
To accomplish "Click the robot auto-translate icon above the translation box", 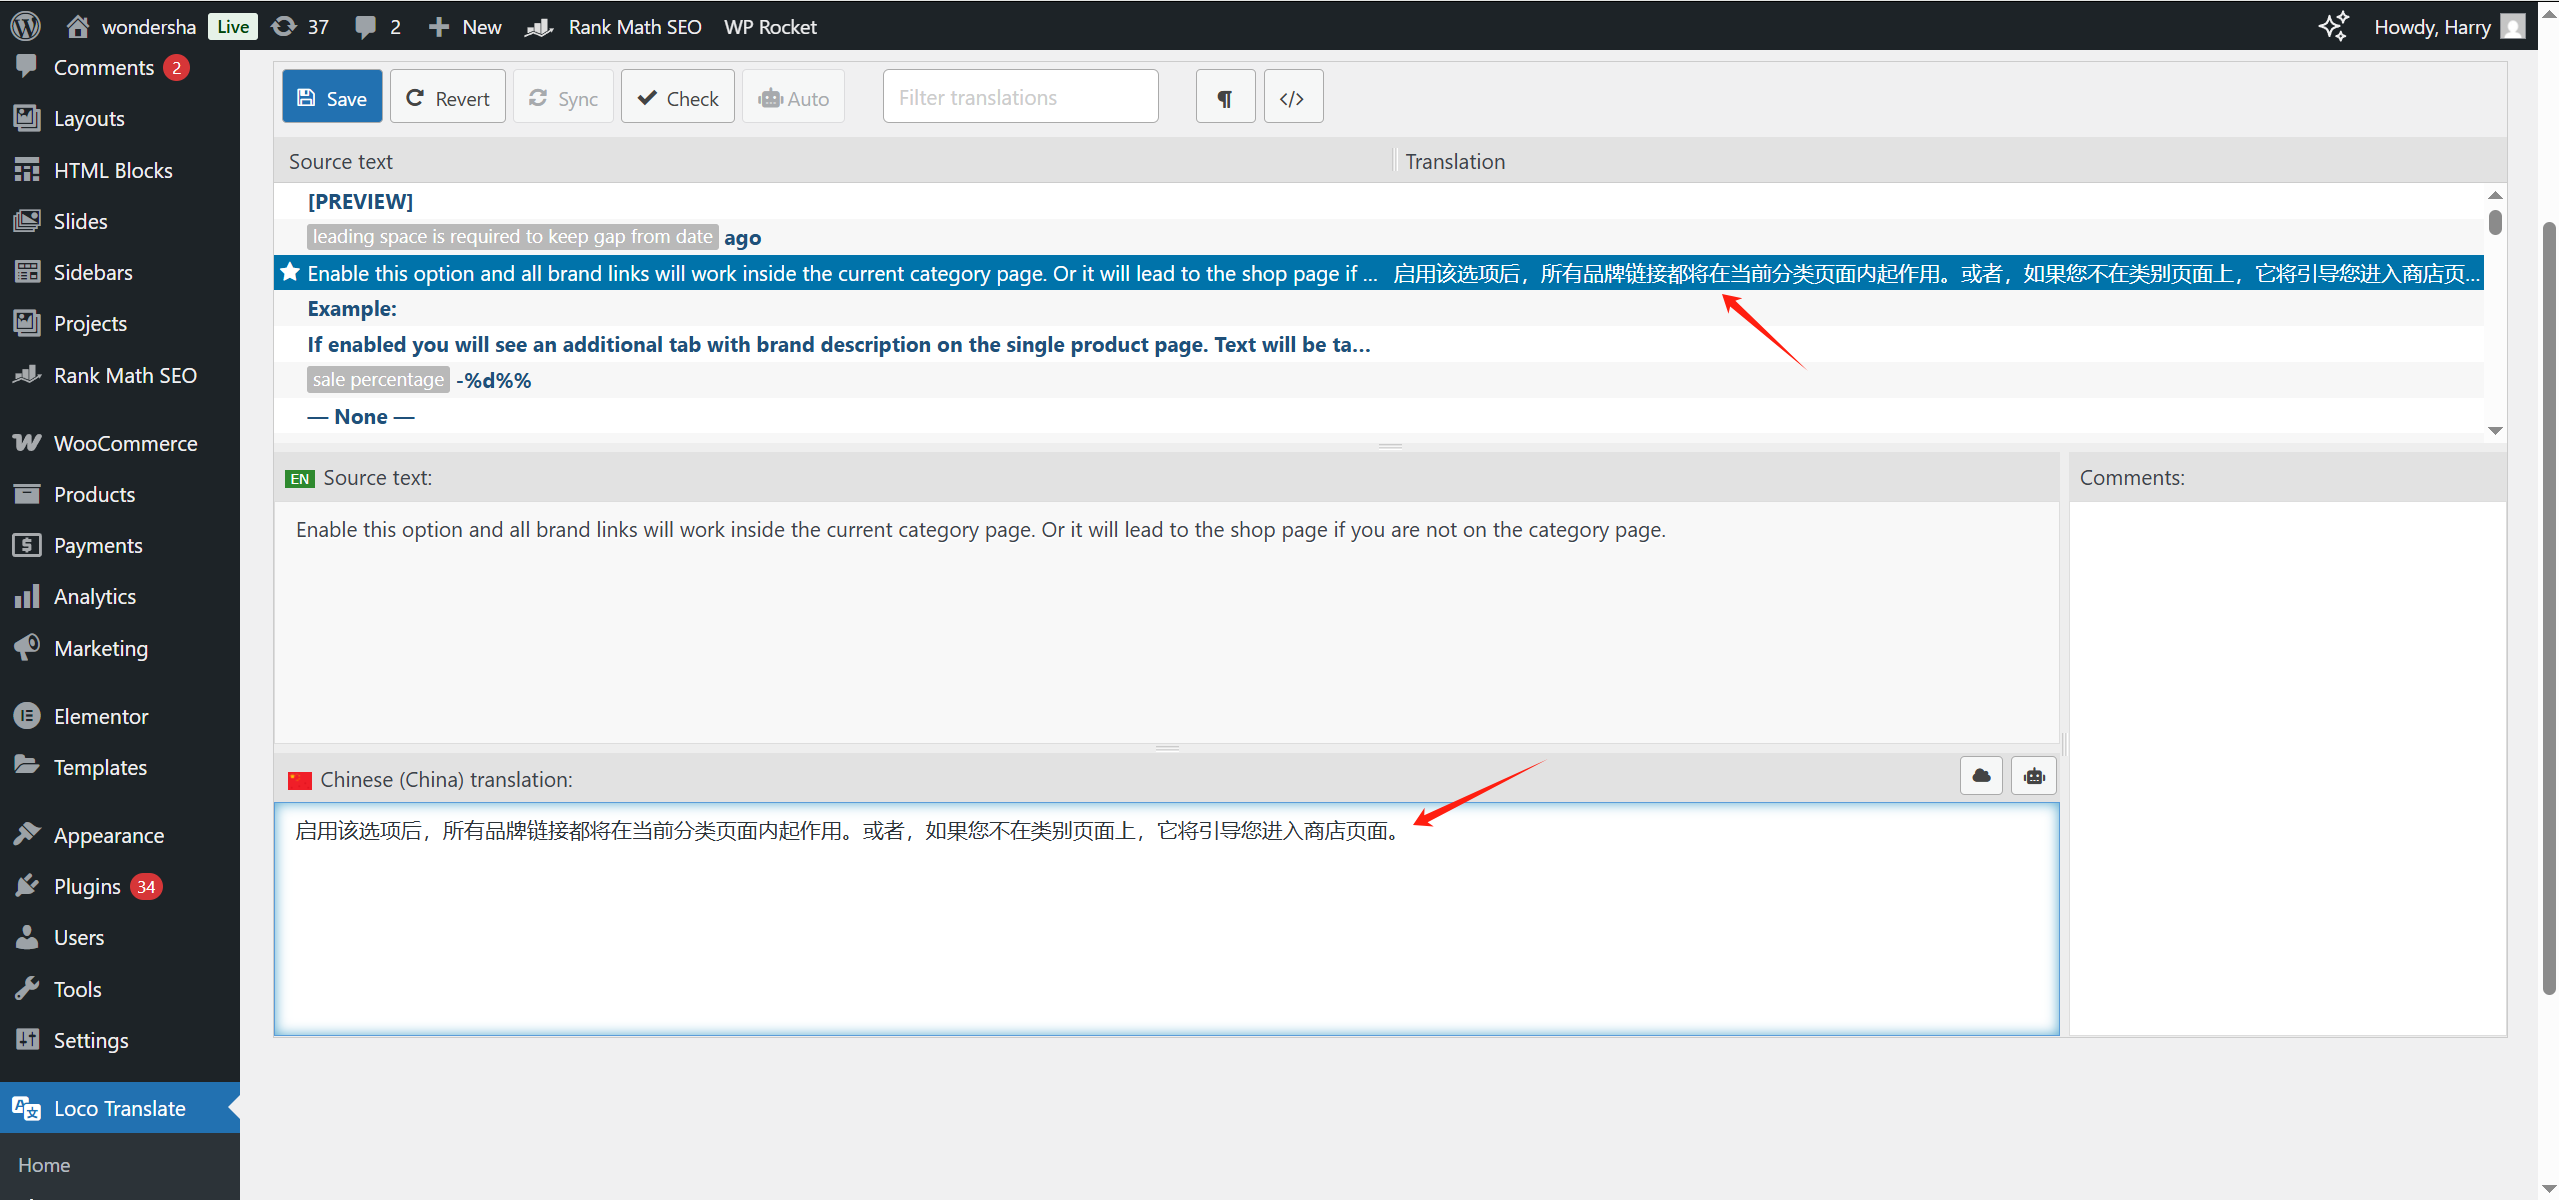I will [2034, 776].
